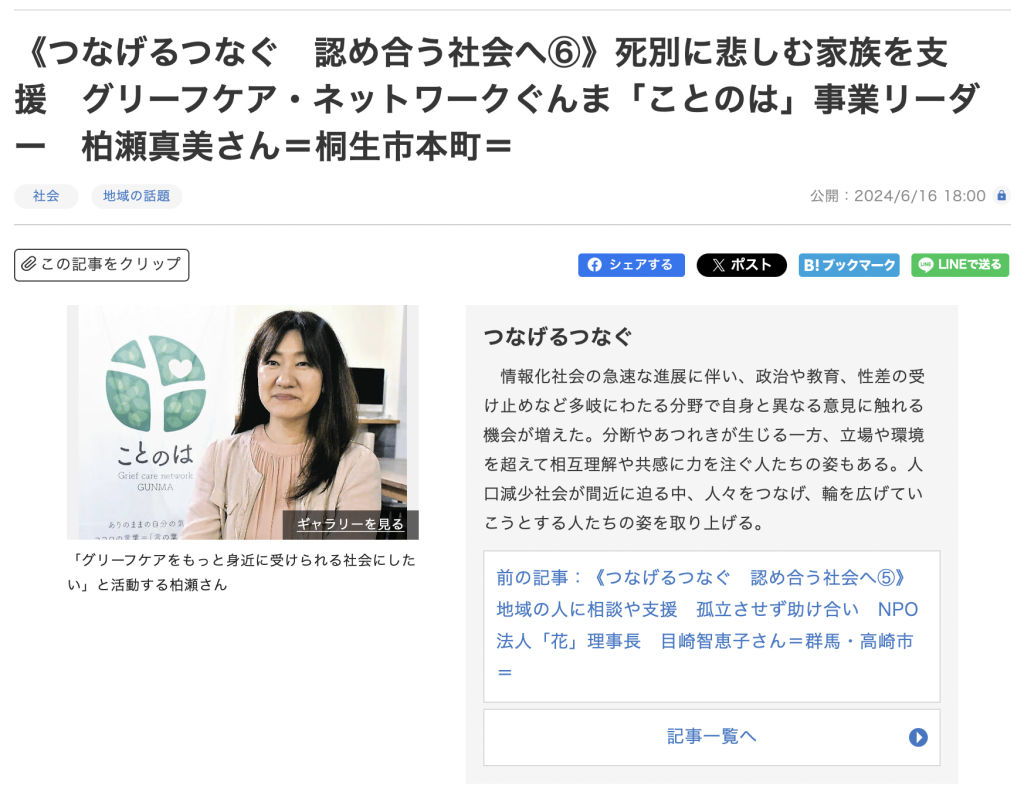Click the photo of 柏瀬さん

click(x=243, y=422)
